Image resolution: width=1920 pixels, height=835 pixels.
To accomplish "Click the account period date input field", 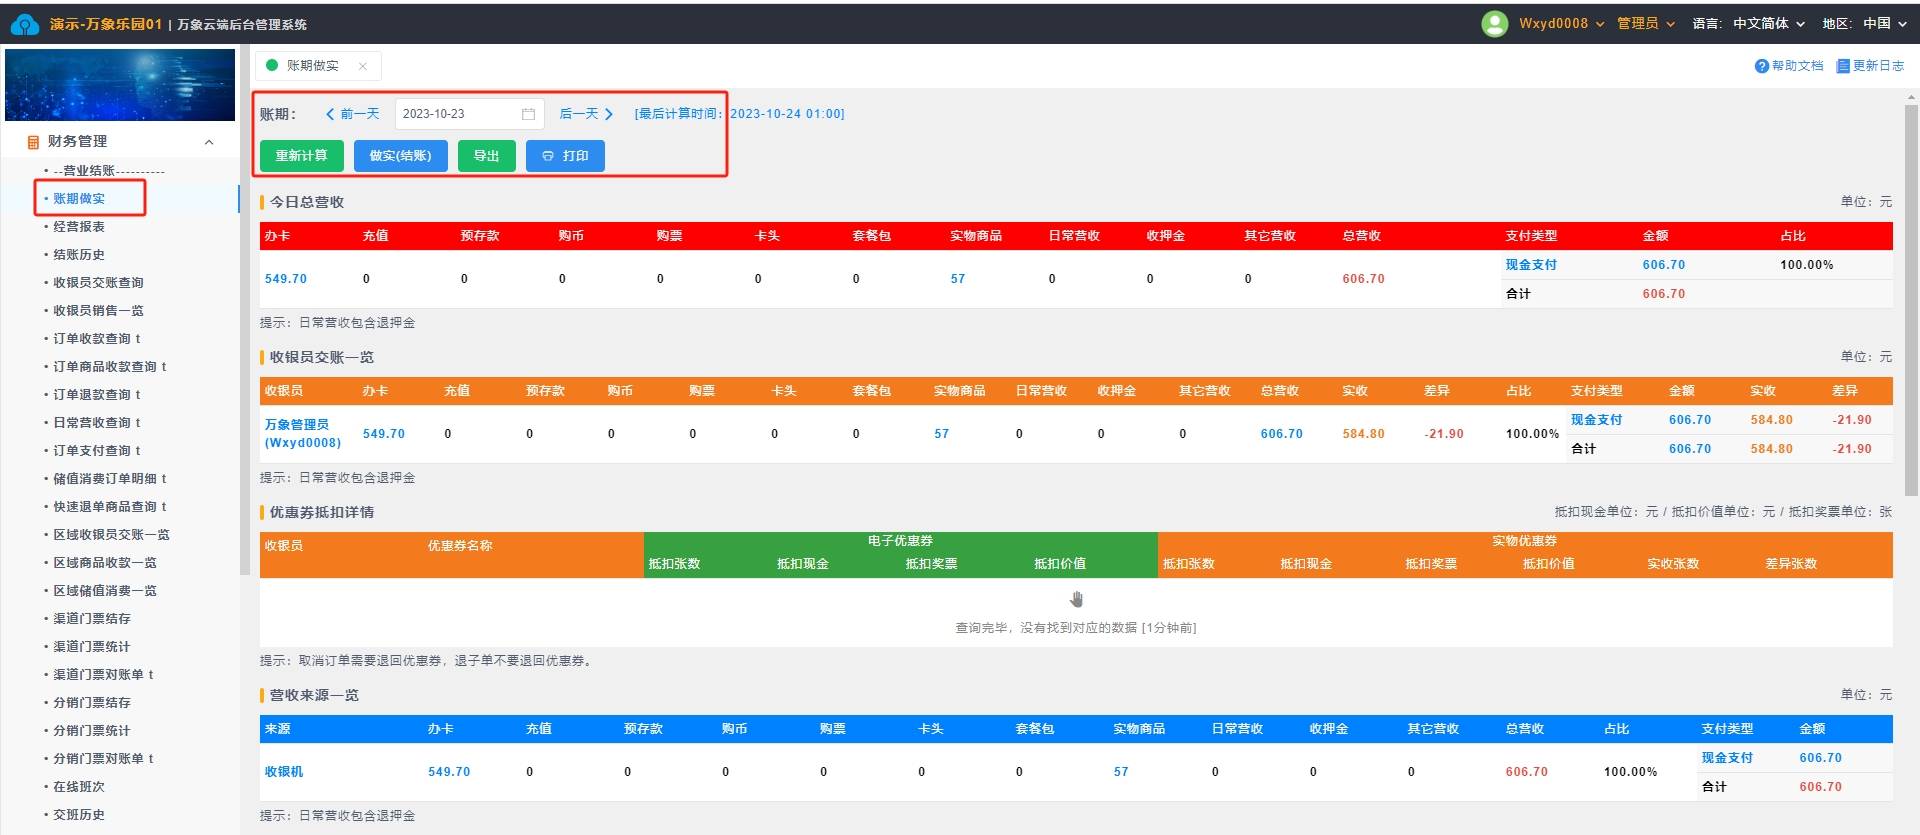I will coord(458,114).
